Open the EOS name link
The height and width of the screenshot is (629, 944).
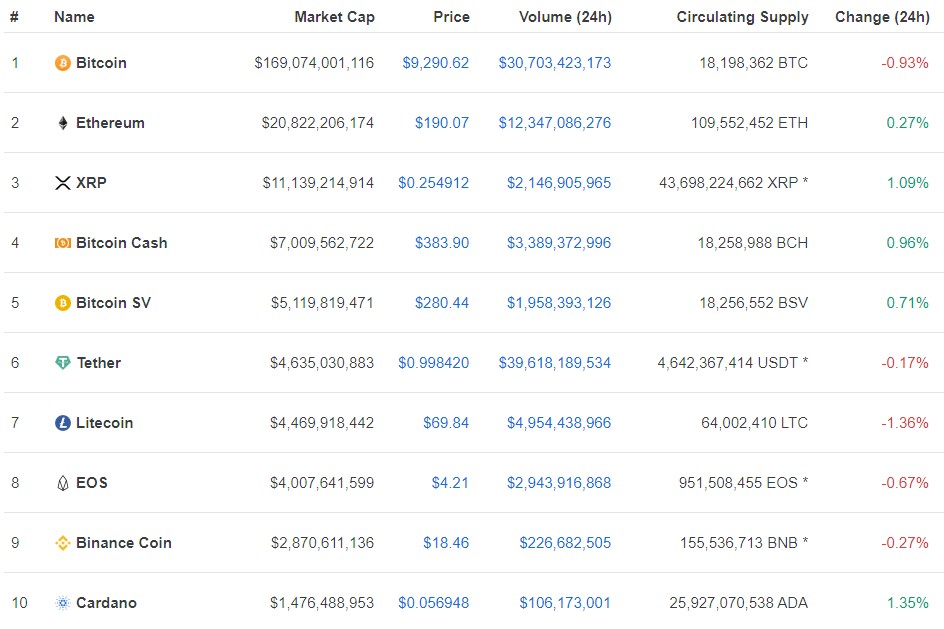coord(92,483)
